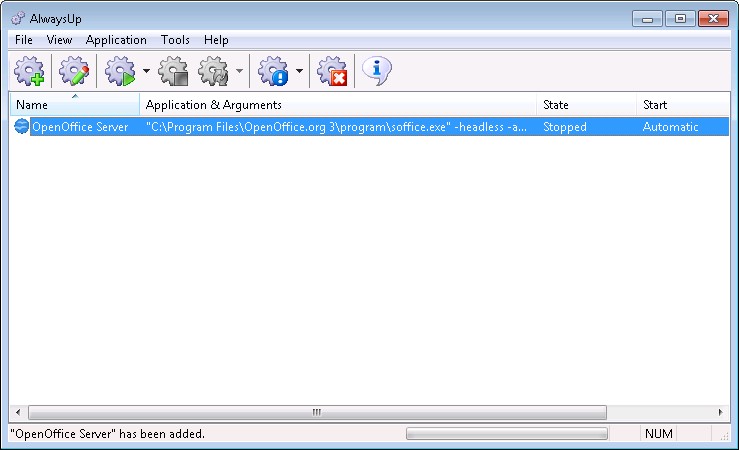Sort by the Start column header
Image resolution: width=739 pixels, height=450 pixels.
(683, 104)
